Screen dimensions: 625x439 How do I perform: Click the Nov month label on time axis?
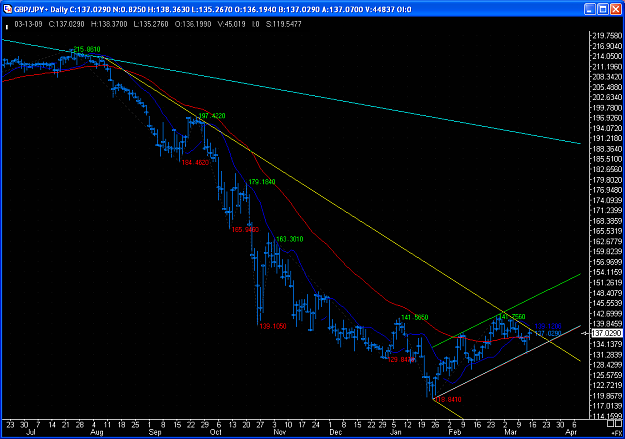pyautogui.click(x=279, y=432)
